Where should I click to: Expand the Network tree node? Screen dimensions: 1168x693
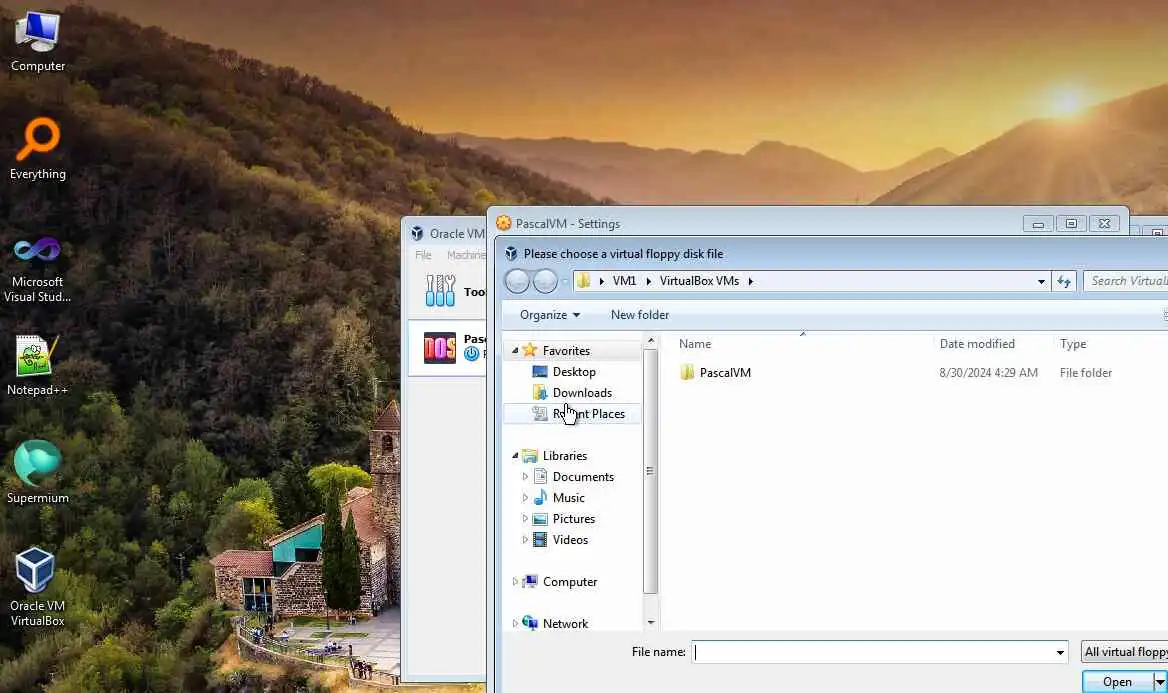[515, 623]
